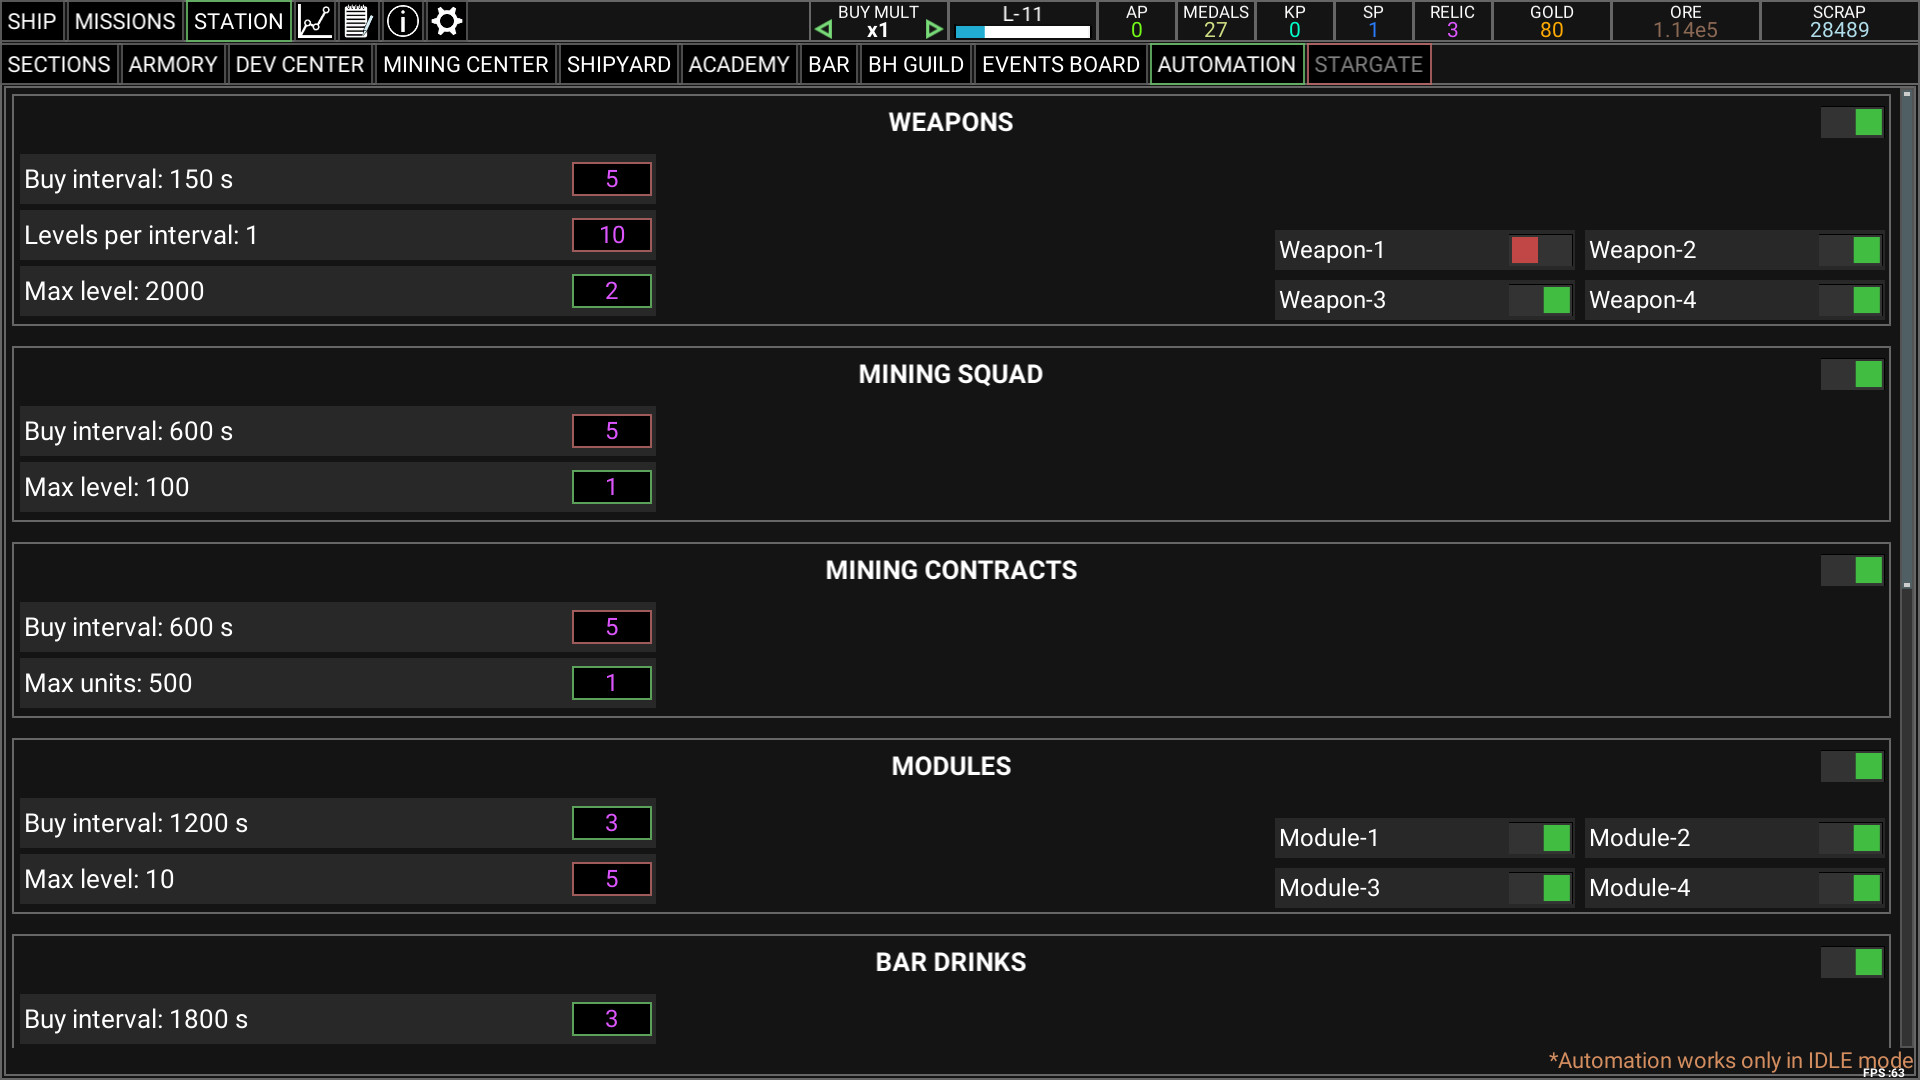The image size is (1920, 1080).
Task: Open the ACADEMY tab
Action: click(x=738, y=64)
